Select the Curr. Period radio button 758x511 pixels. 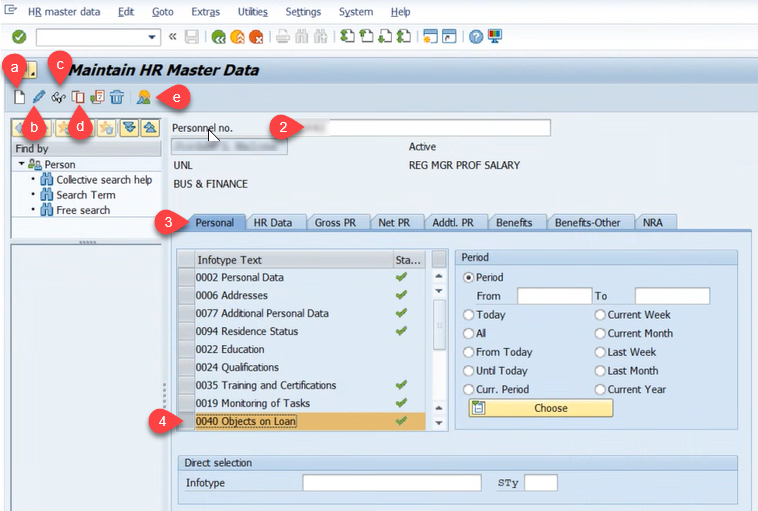pyautogui.click(x=468, y=390)
